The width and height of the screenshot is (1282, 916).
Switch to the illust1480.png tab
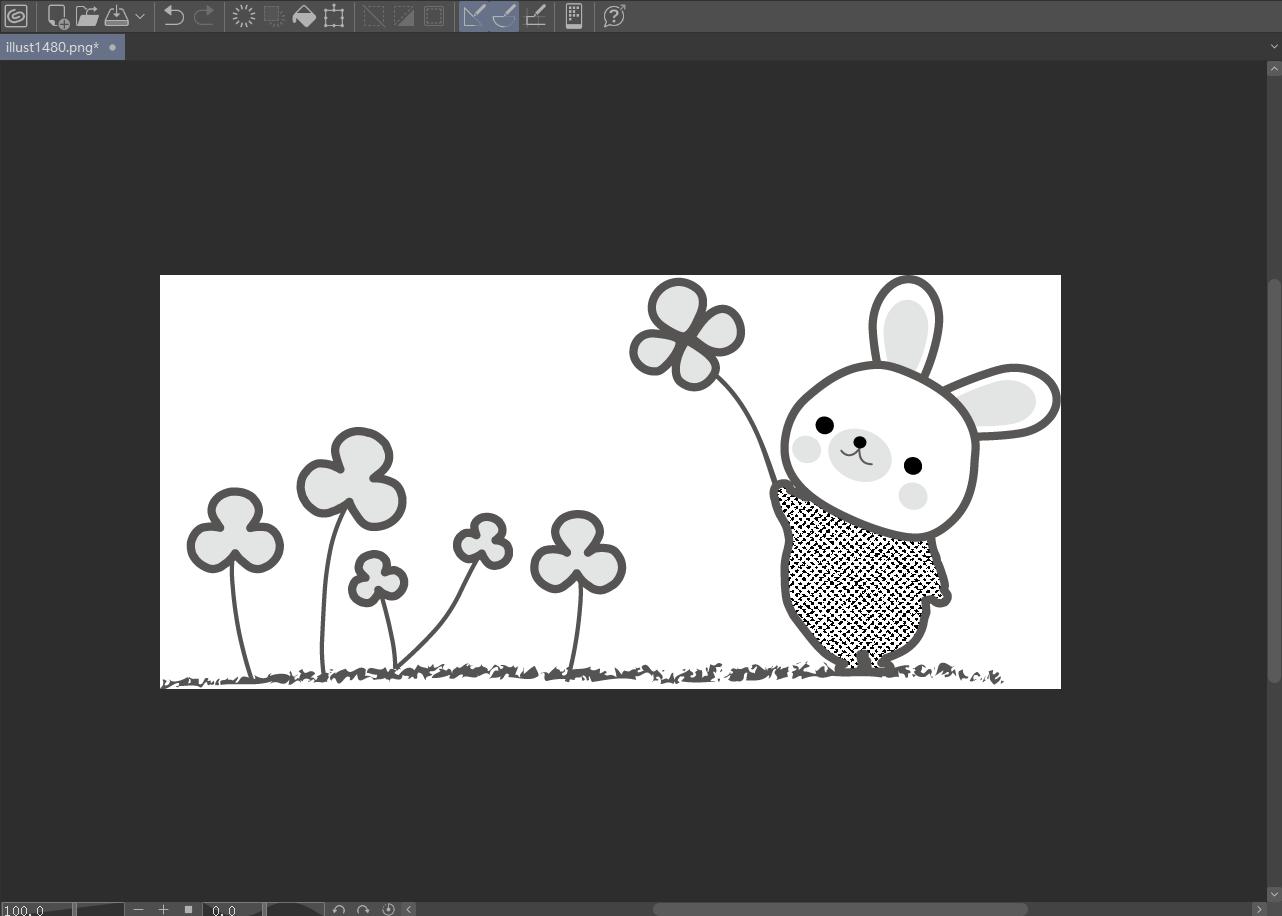point(52,47)
